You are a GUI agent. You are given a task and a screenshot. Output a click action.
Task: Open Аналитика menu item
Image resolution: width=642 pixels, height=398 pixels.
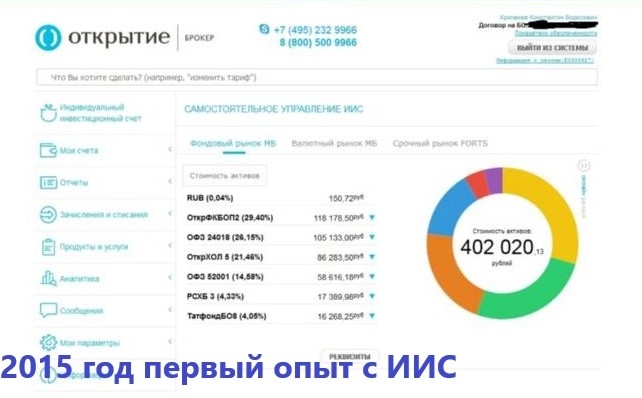click(79, 279)
